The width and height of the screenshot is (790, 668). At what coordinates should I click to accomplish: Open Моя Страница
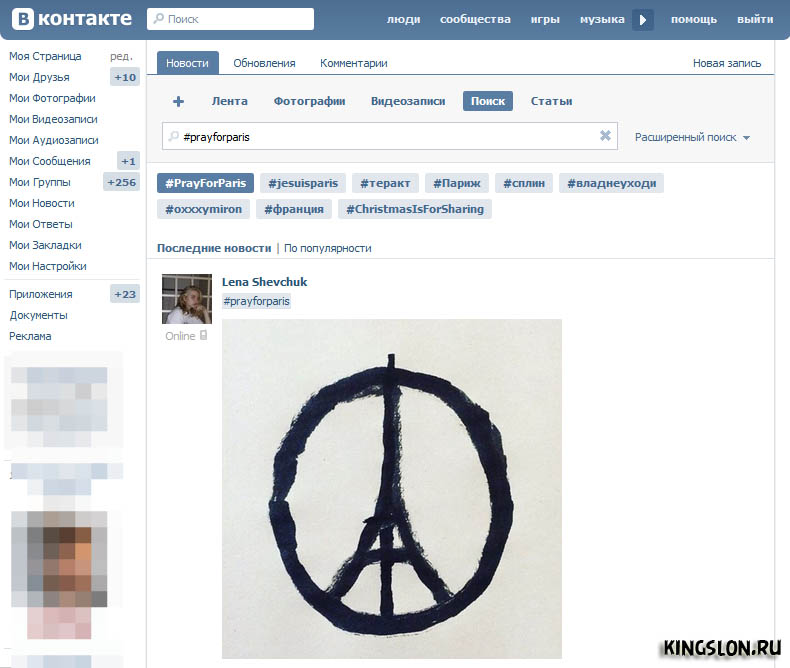(x=45, y=56)
